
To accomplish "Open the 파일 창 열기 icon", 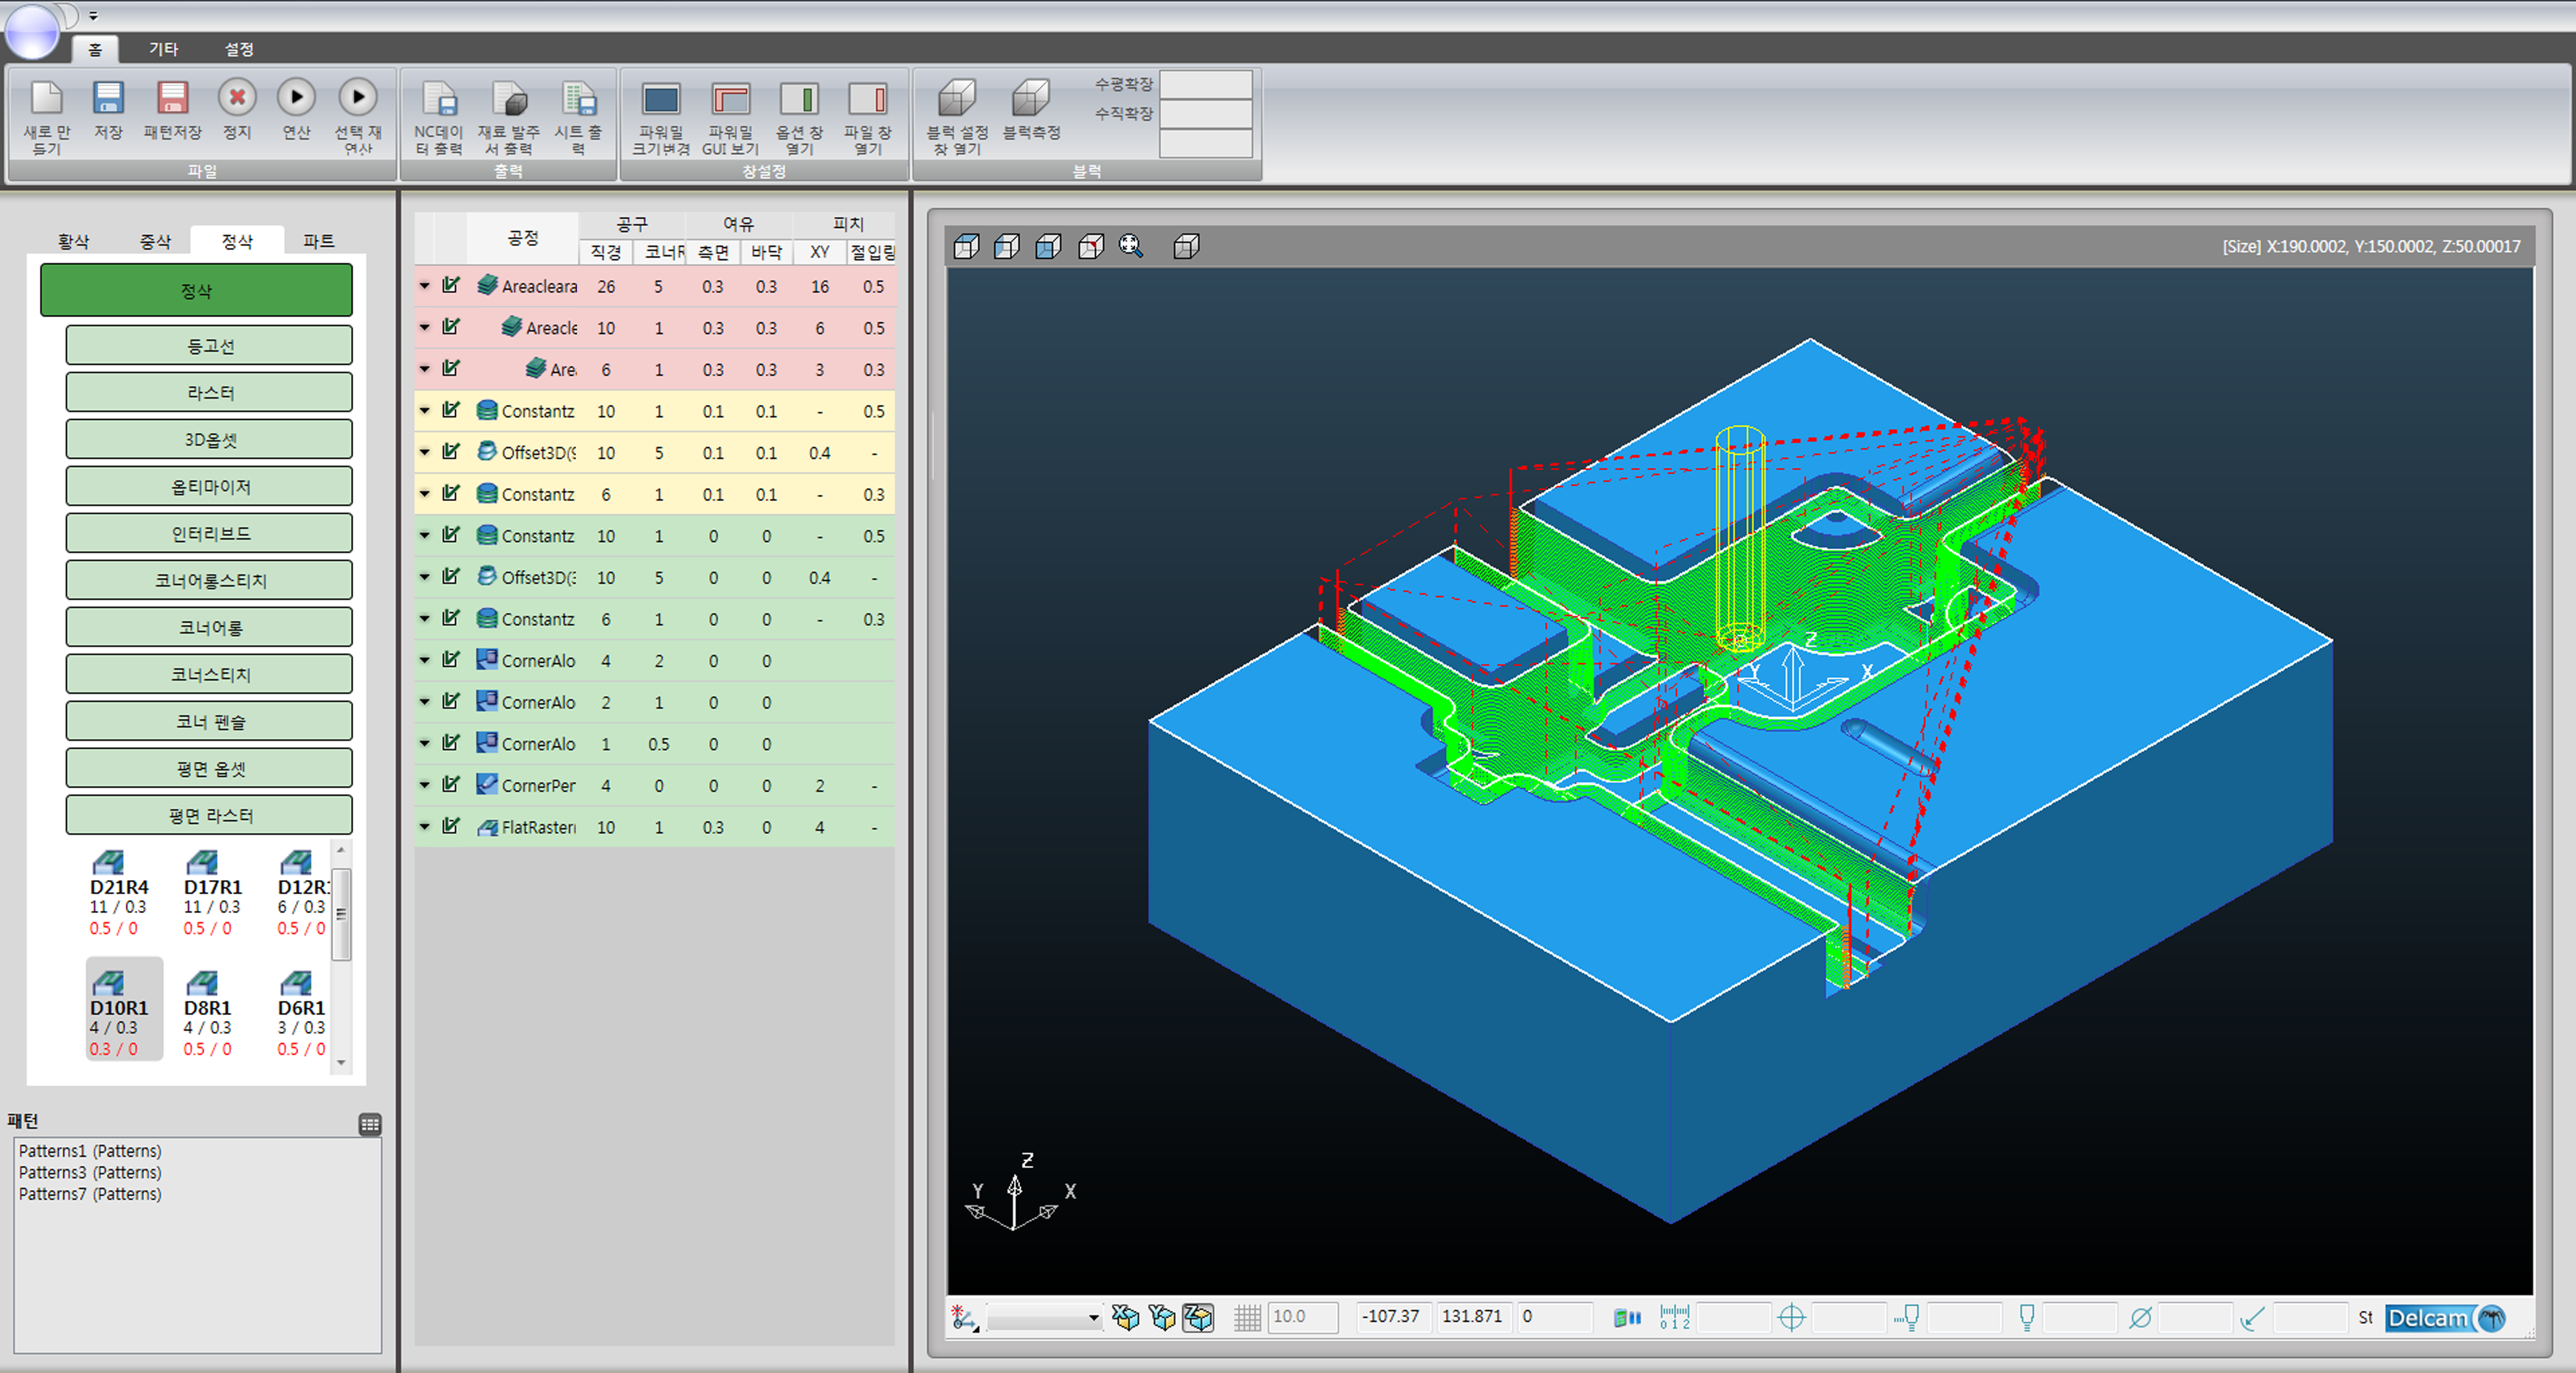I will 868,99.
